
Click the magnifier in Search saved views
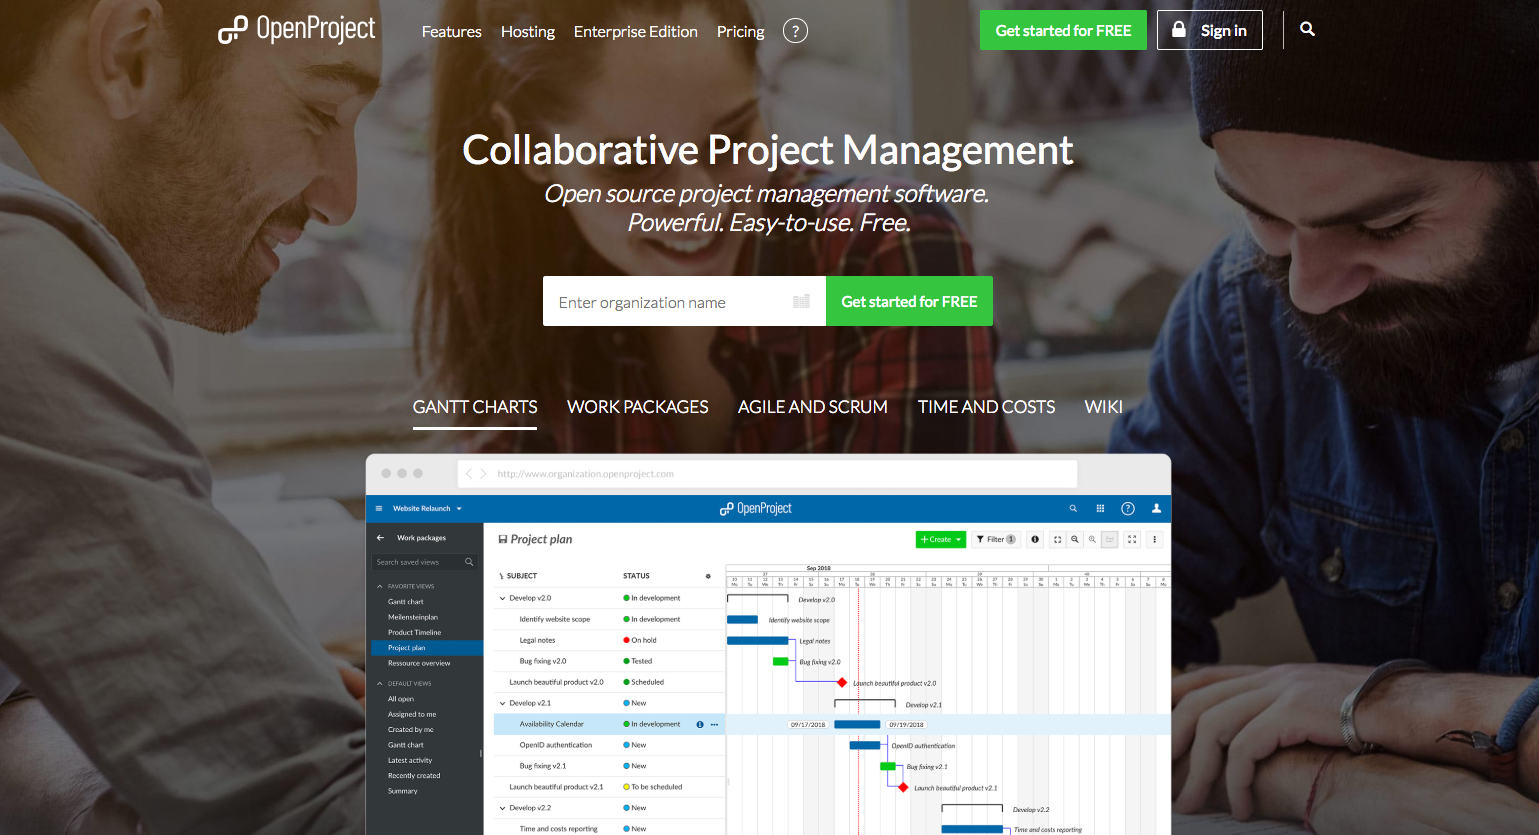tap(469, 562)
